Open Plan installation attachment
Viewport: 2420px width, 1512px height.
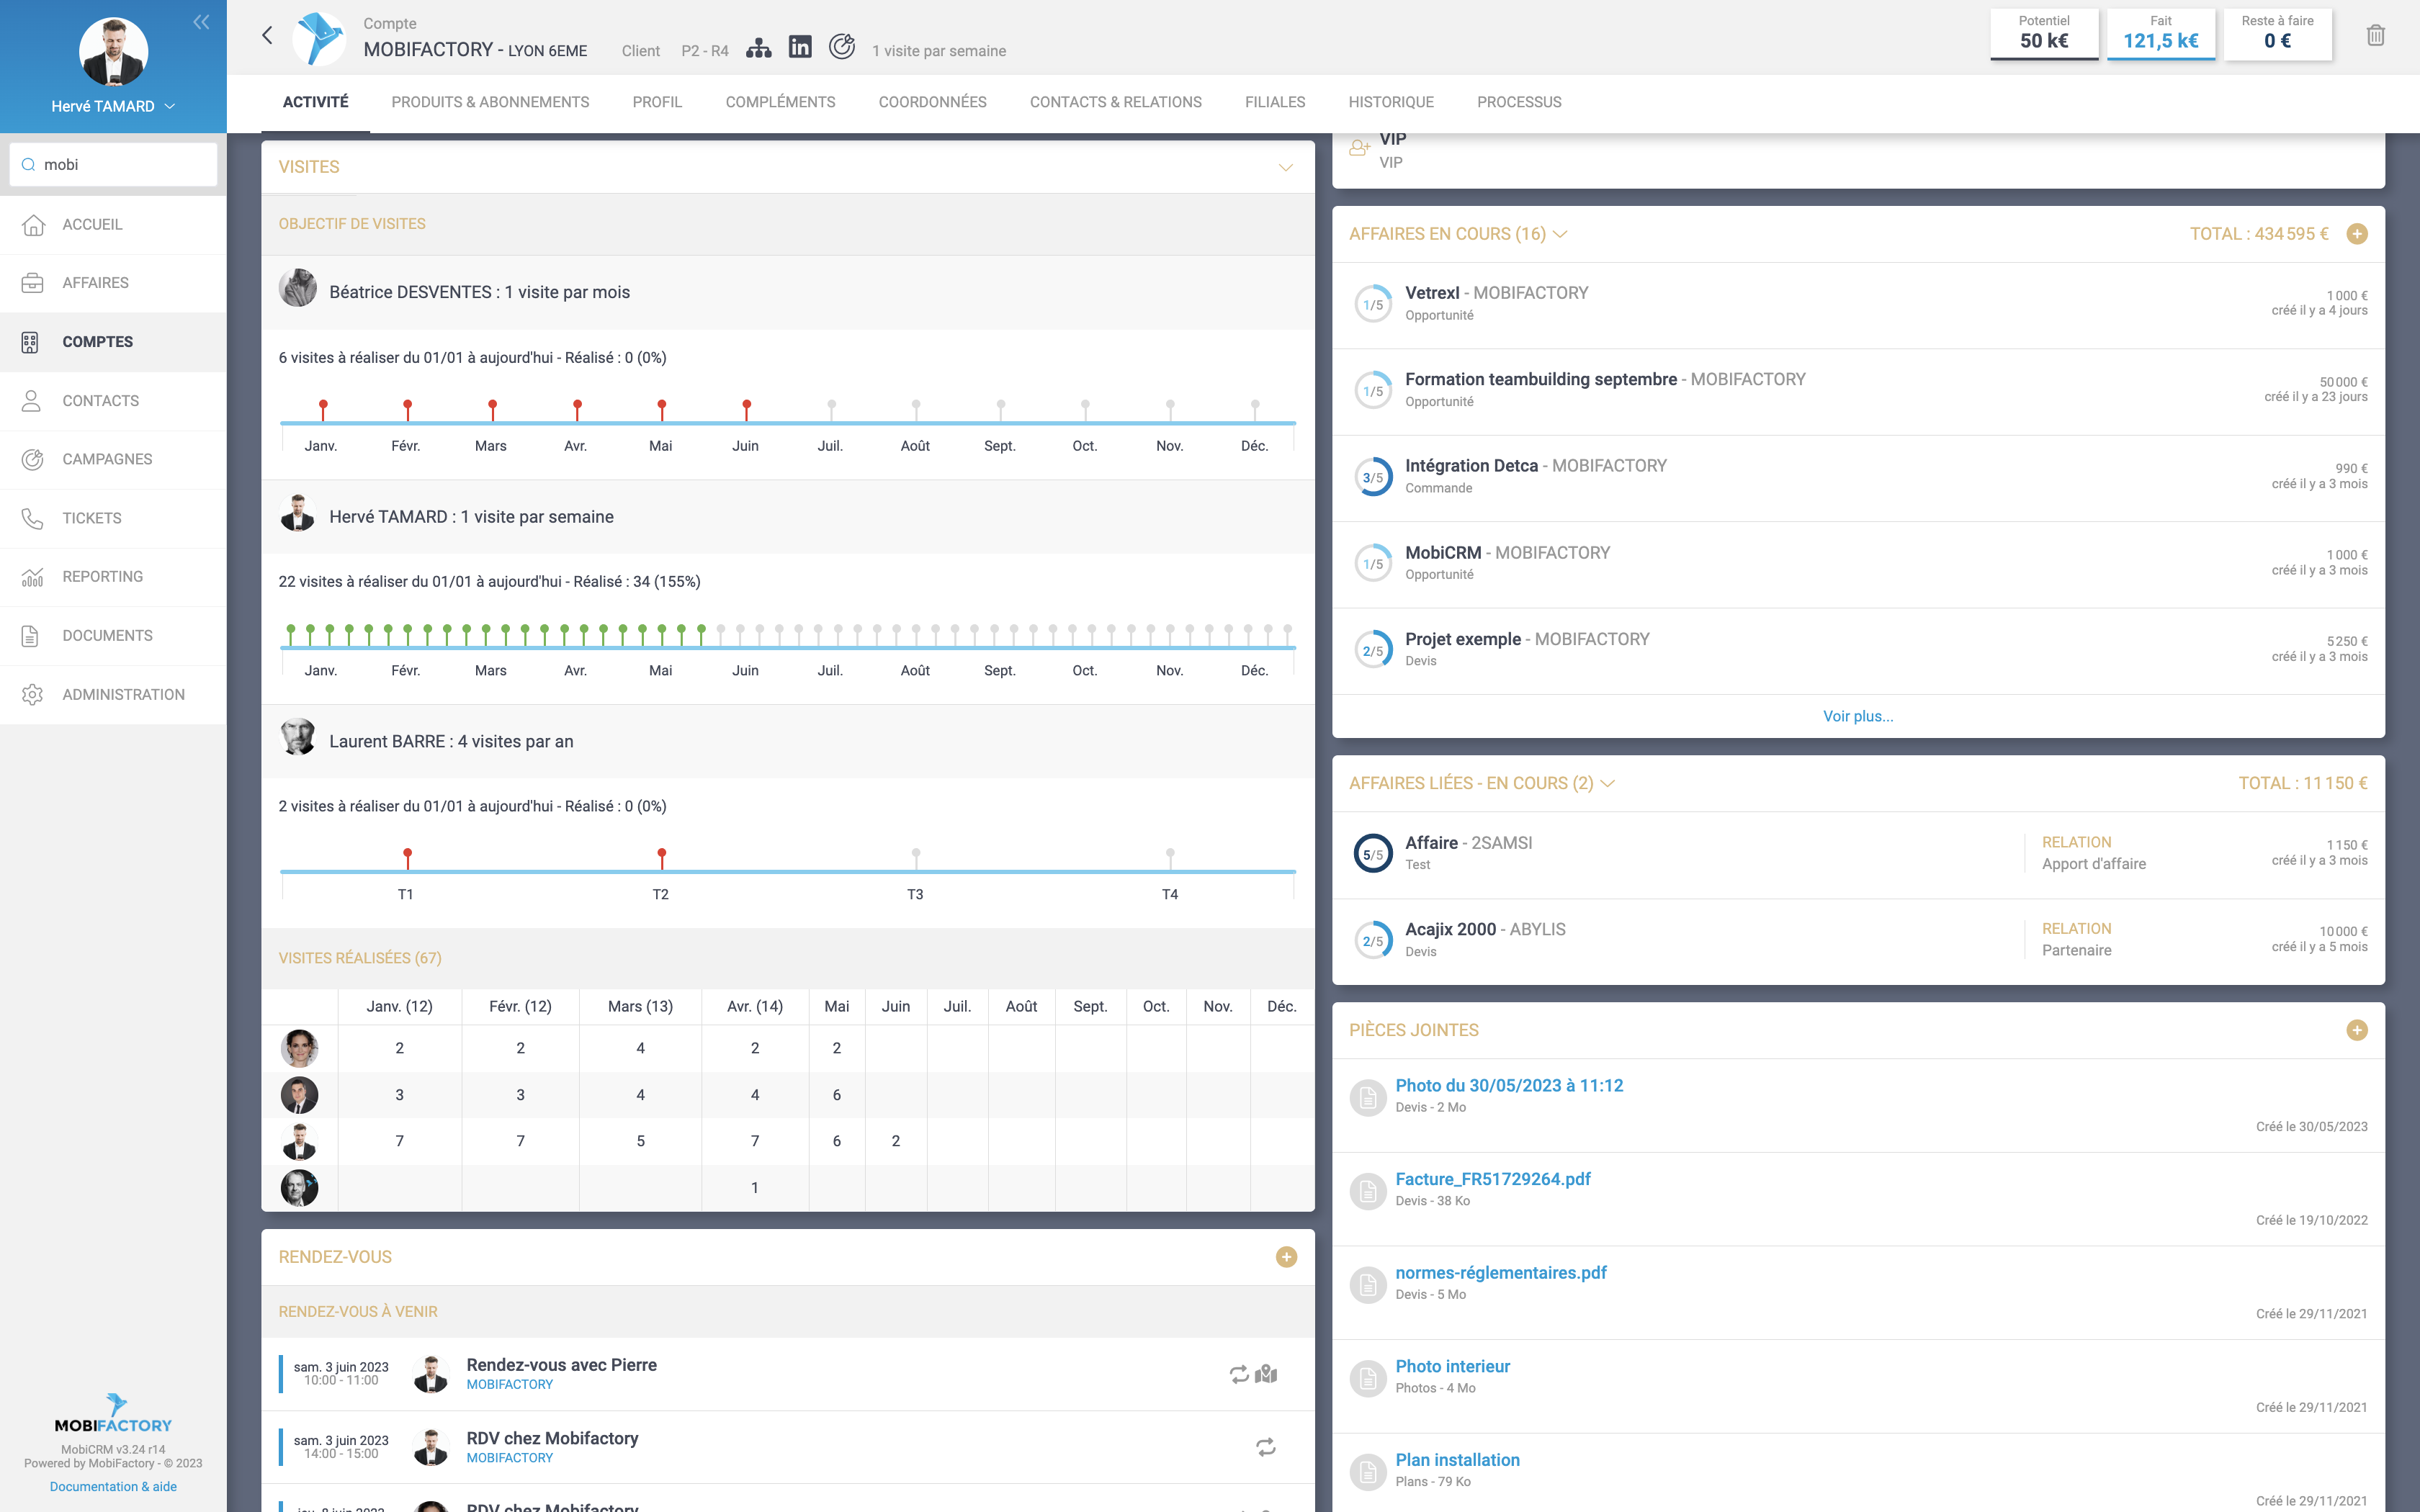[x=1457, y=1460]
